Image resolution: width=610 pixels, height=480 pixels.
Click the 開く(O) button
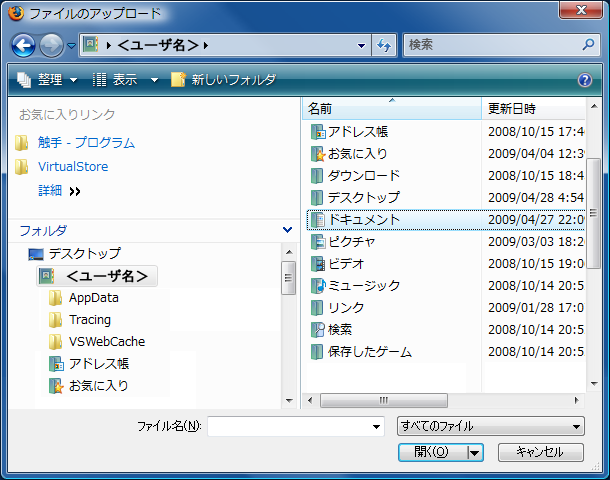pyautogui.click(x=432, y=452)
